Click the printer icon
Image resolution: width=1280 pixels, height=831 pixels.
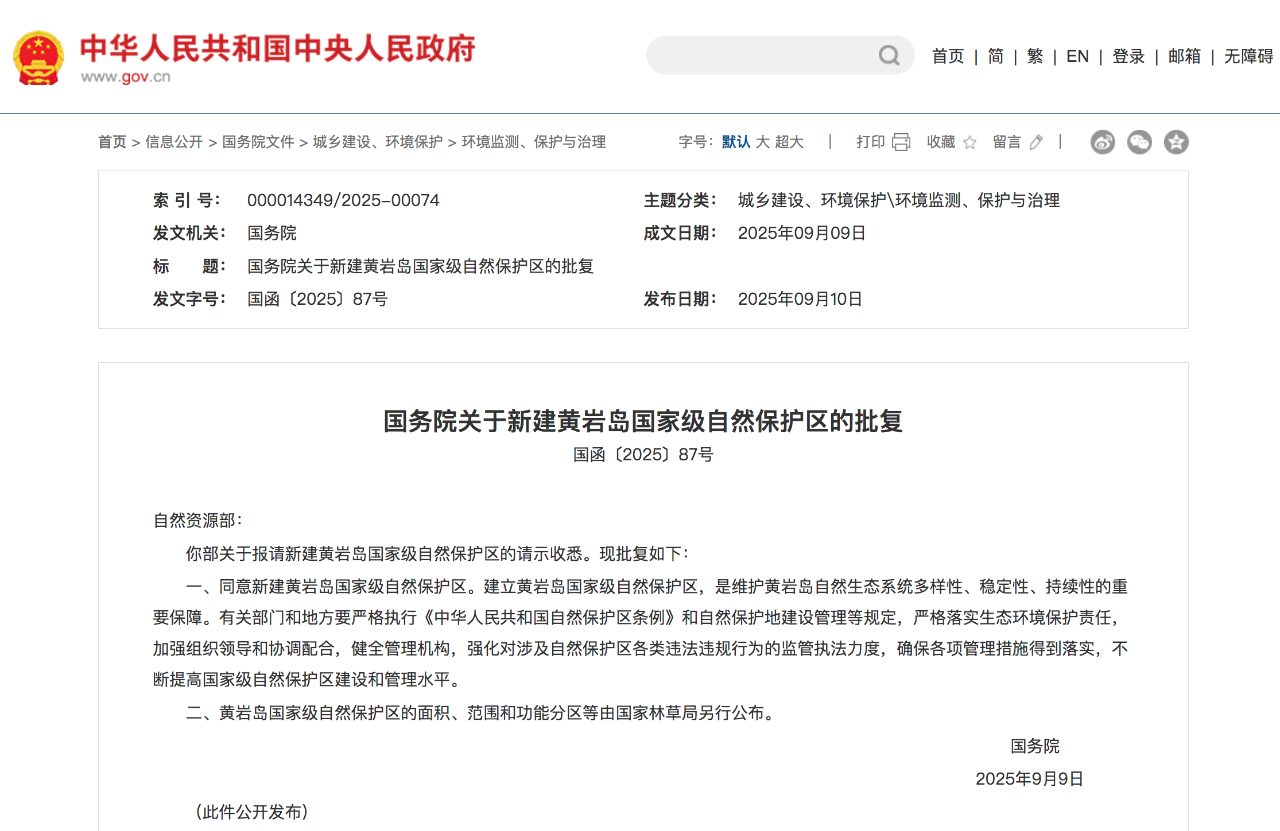901,142
